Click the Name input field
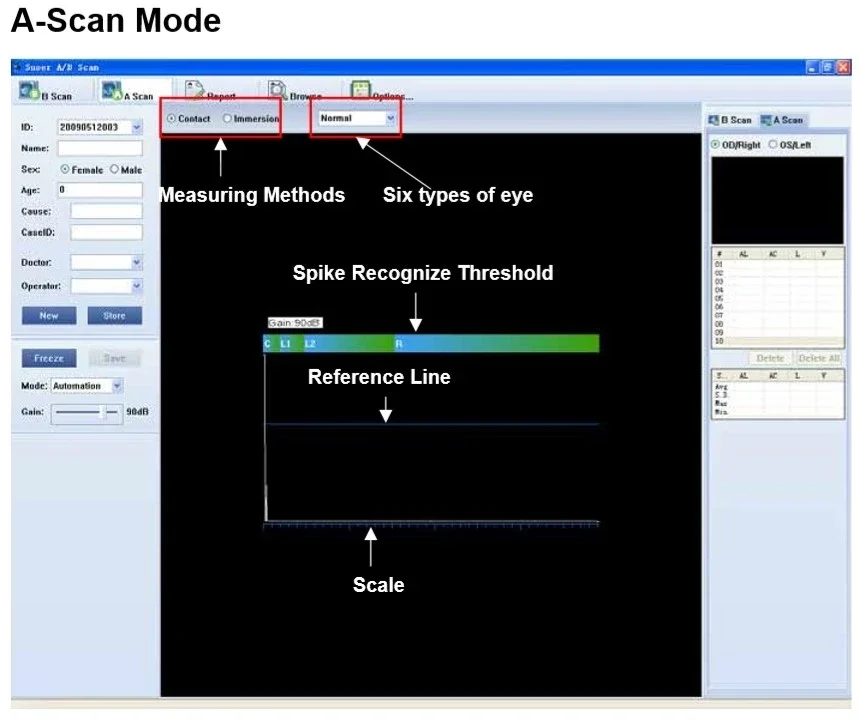Image resolution: width=860 pixels, height=720 pixels. tap(100, 148)
